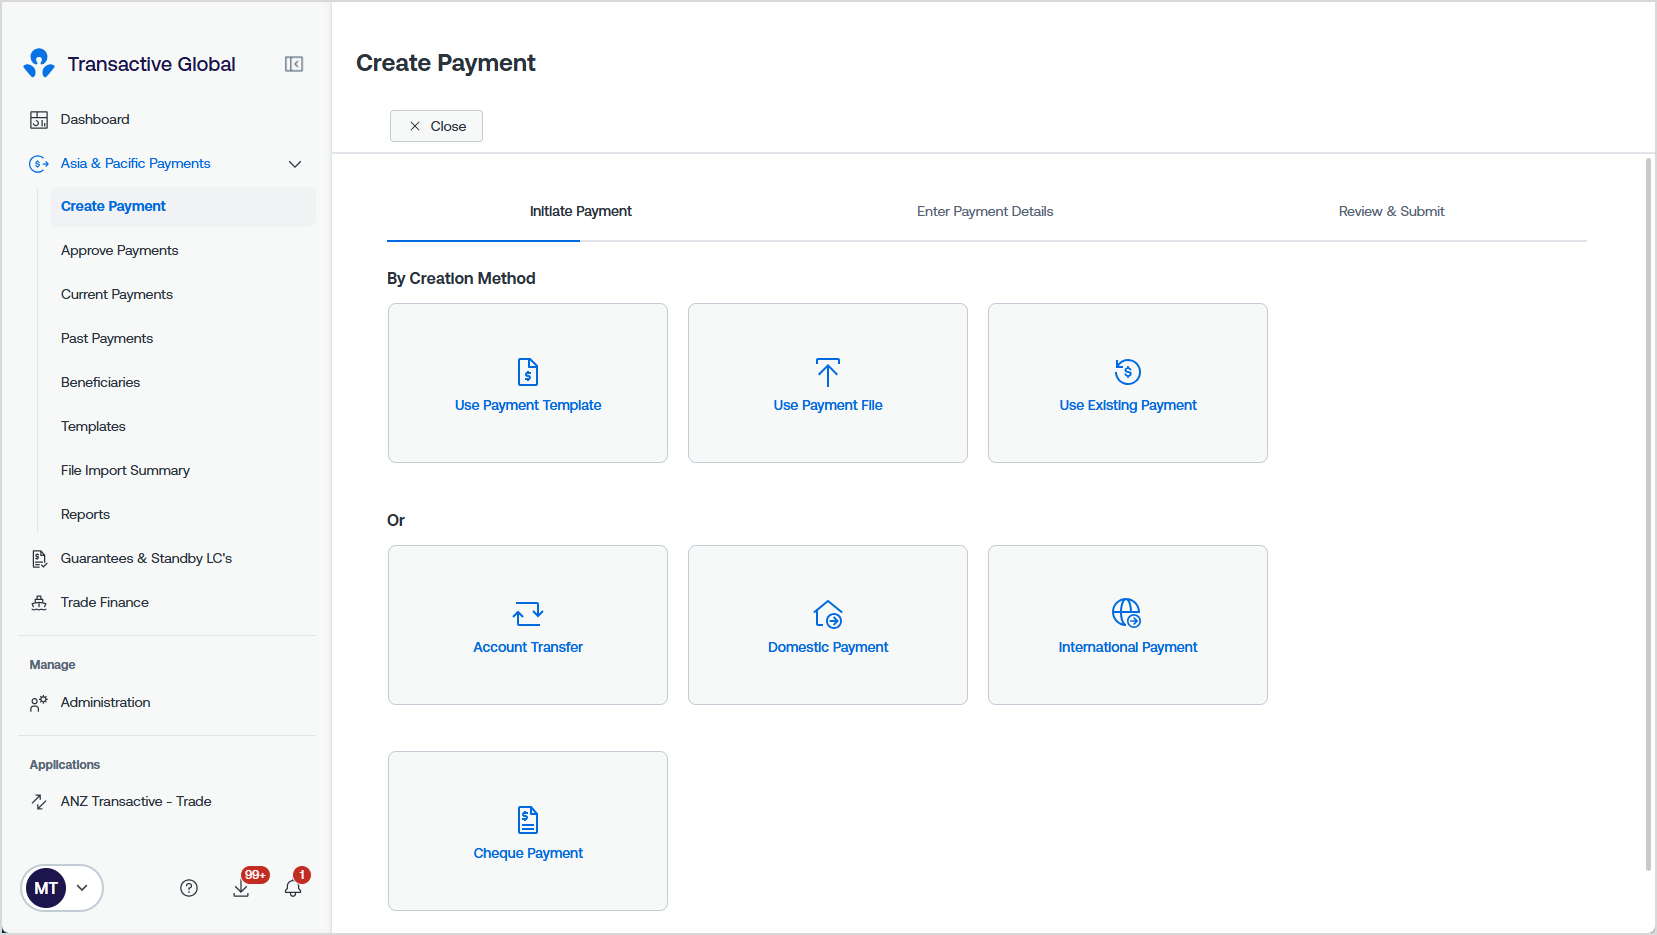Click the Use Payment Template document icon
1657x935 pixels.
[528, 372]
